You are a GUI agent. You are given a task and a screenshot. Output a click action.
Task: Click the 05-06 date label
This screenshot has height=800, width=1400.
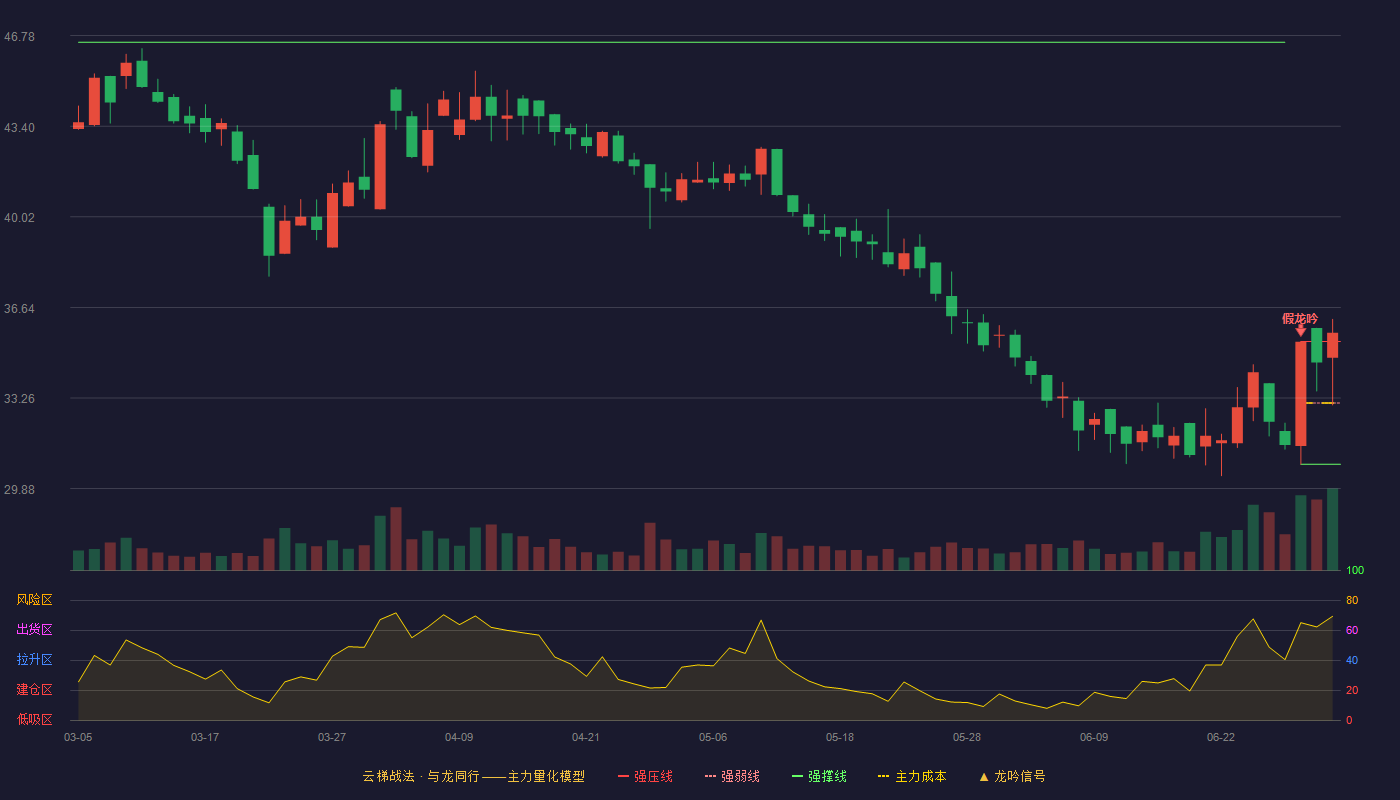713,737
